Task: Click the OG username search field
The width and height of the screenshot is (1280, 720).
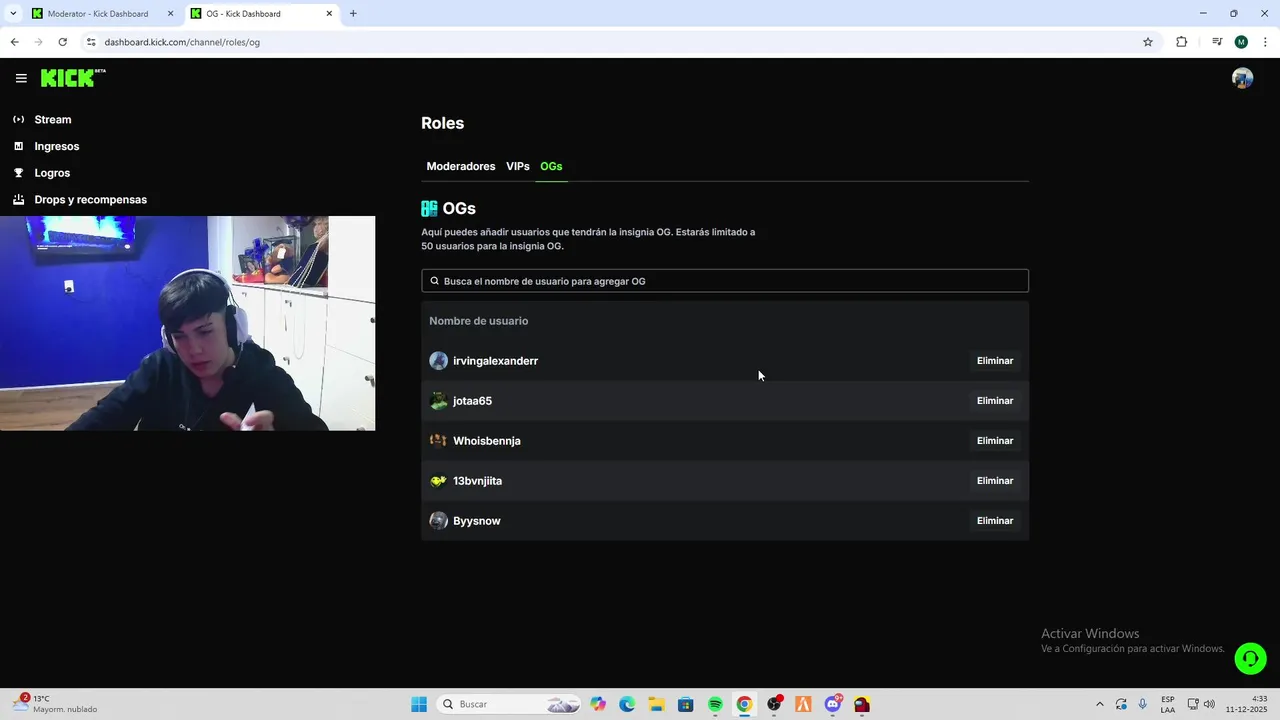Action: pos(725,281)
